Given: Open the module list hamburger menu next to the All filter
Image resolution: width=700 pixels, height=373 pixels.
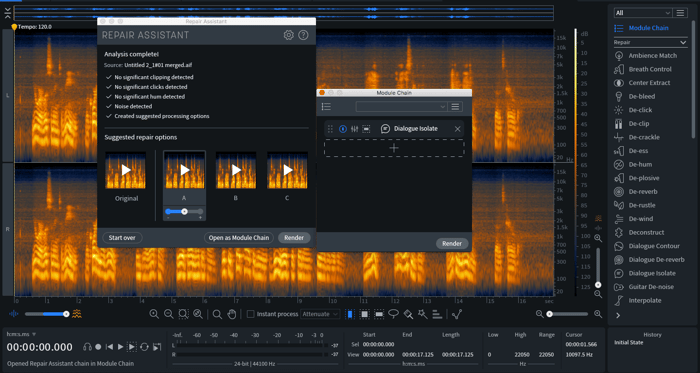Looking at the screenshot, I should pos(680,13).
